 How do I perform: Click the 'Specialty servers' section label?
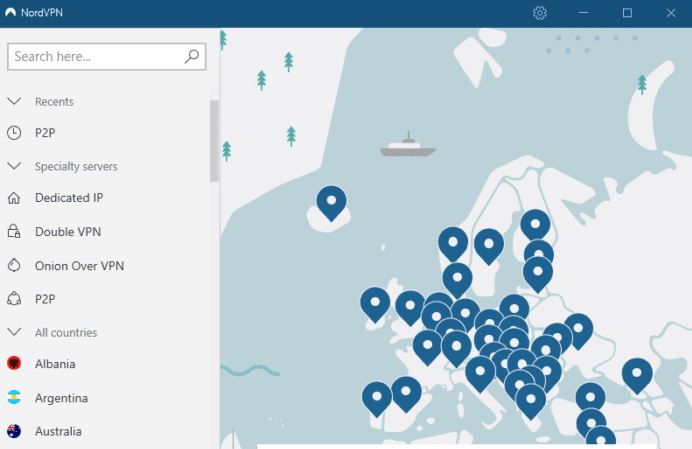point(76,166)
